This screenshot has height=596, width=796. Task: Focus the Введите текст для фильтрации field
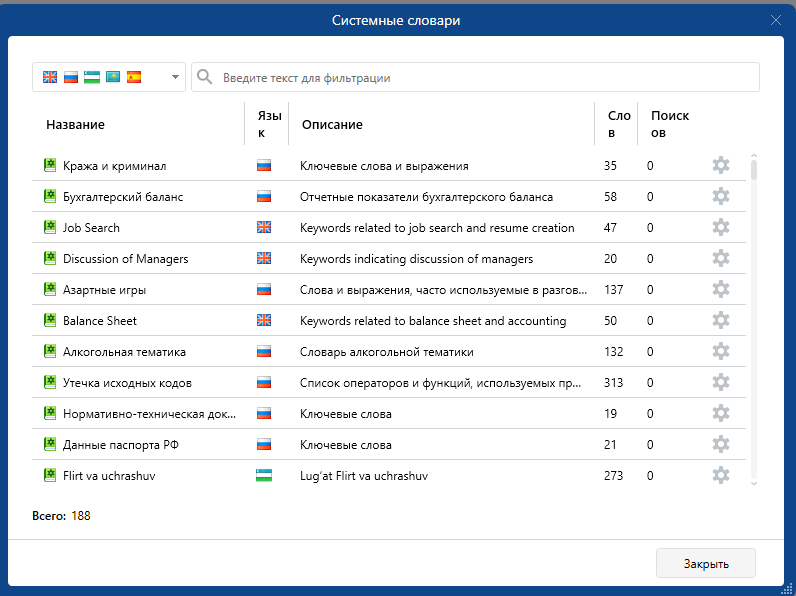click(x=475, y=77)
